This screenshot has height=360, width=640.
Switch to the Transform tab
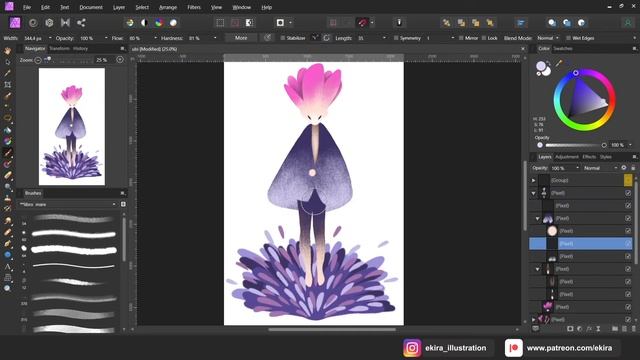coord(59,49)
